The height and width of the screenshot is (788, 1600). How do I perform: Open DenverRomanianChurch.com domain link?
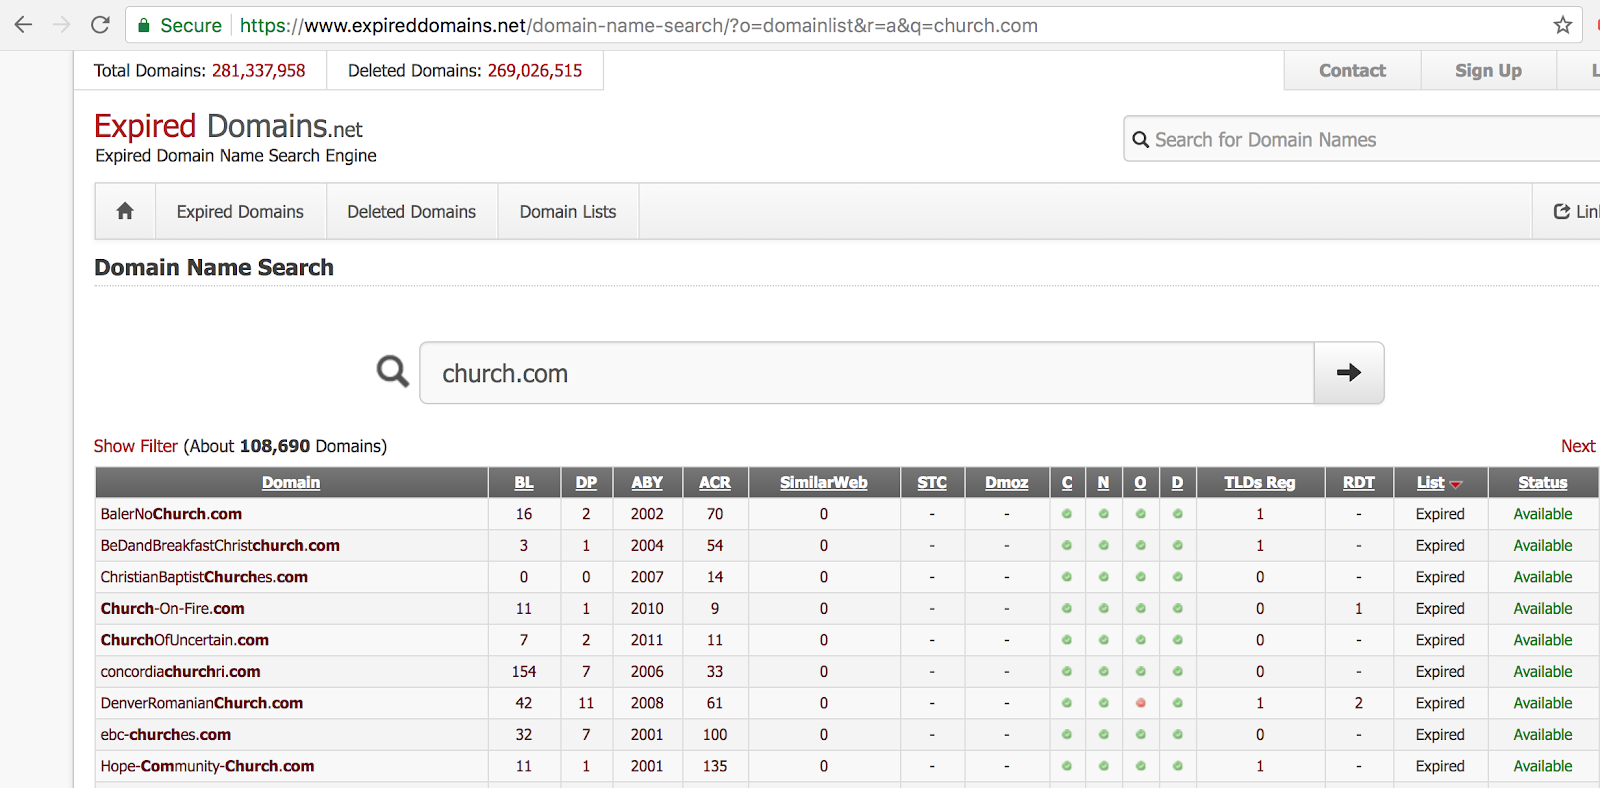[x=201, y=703]
